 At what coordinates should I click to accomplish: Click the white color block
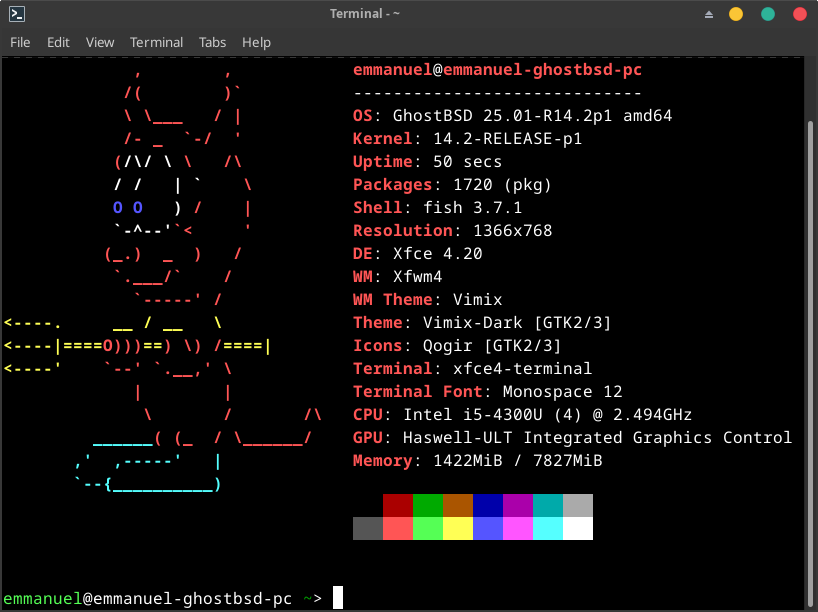[578, 529]
